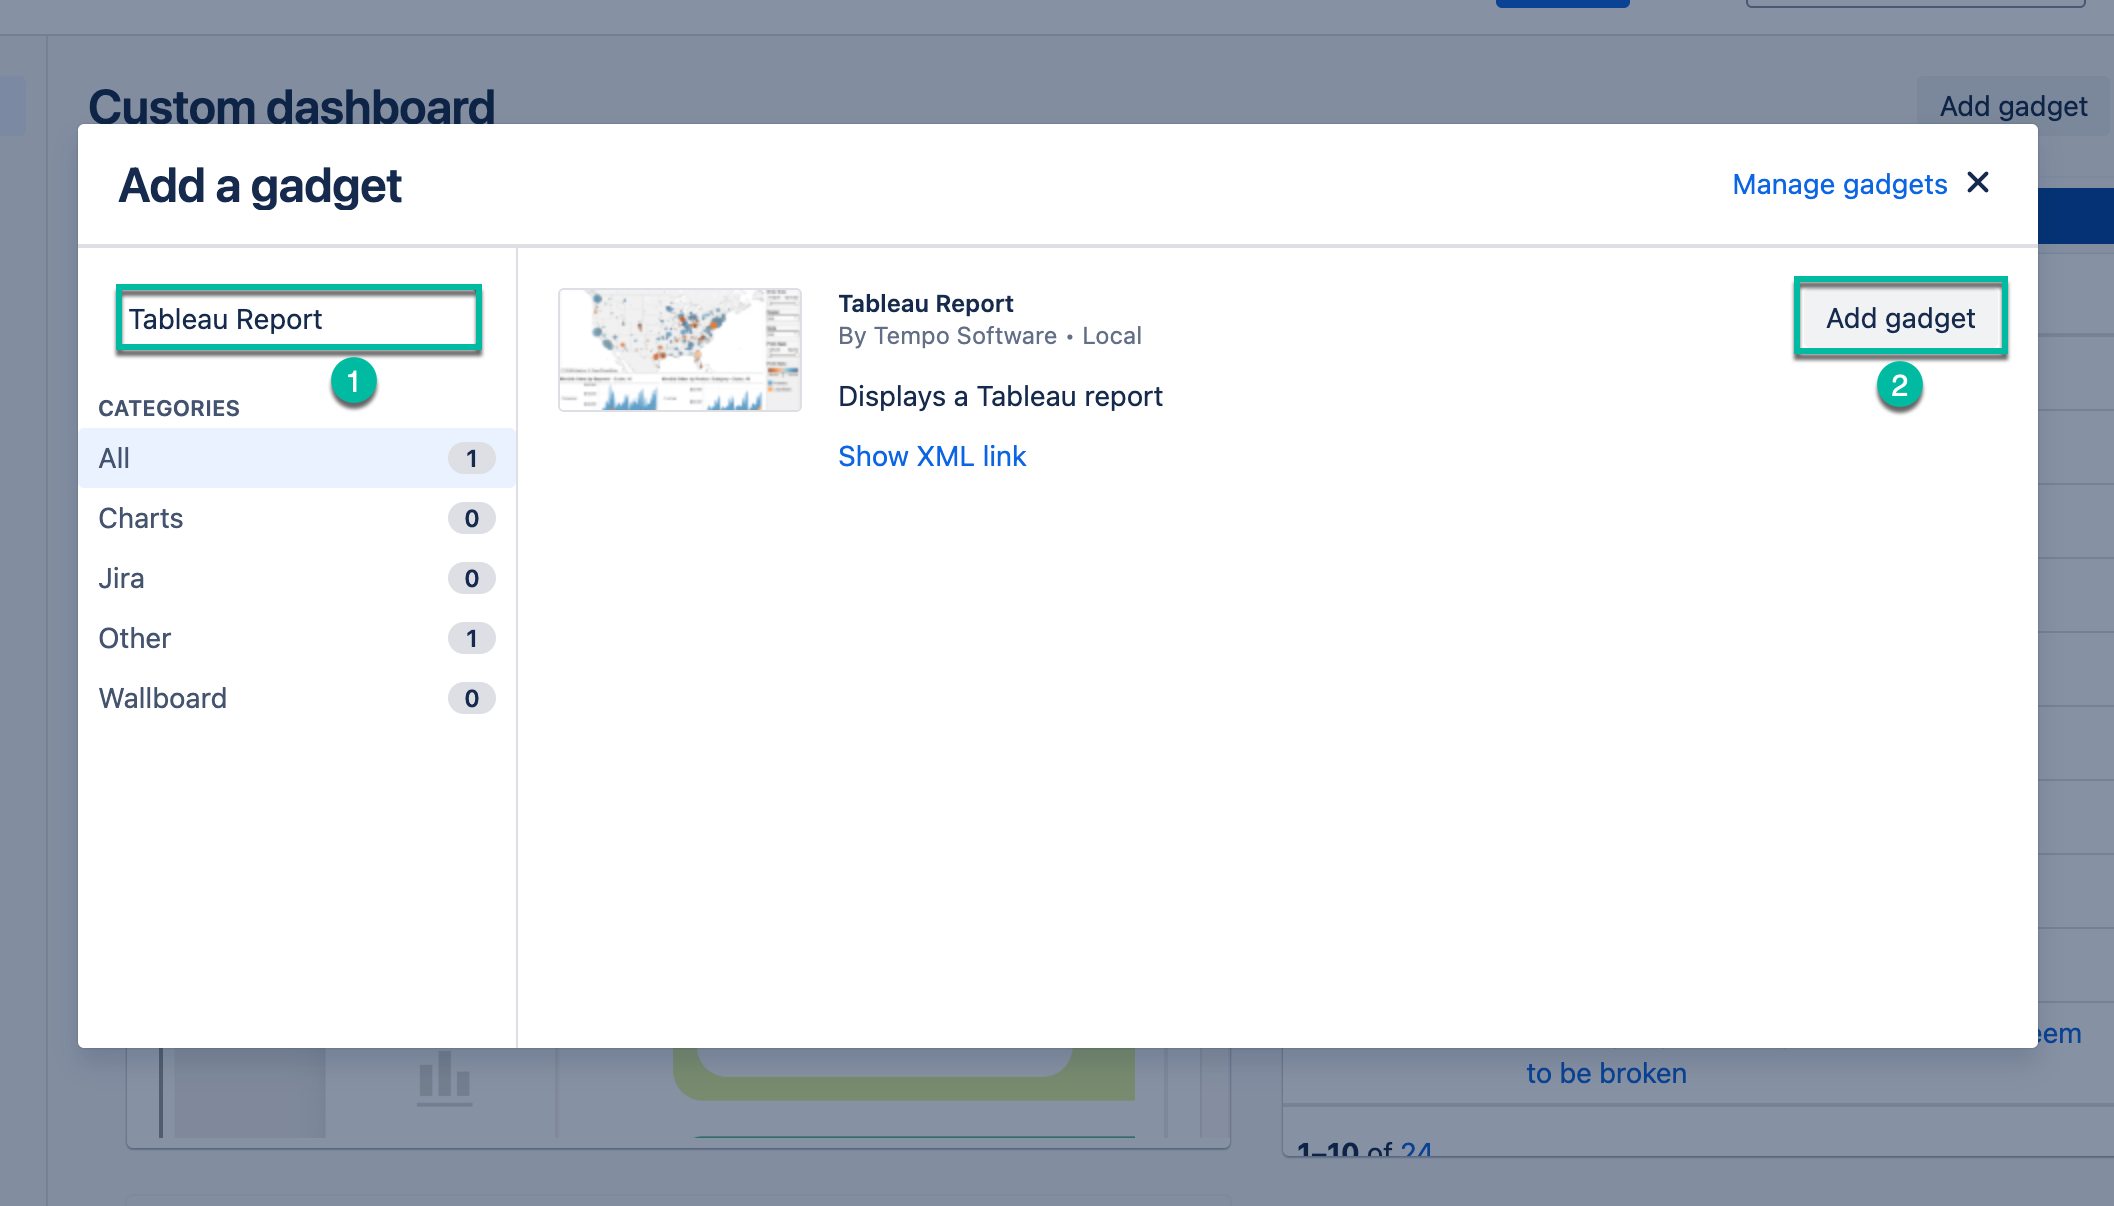The image size is (2114, 1206).
Task: Click the Tableau Report gadget title
Action: point(925,304)
